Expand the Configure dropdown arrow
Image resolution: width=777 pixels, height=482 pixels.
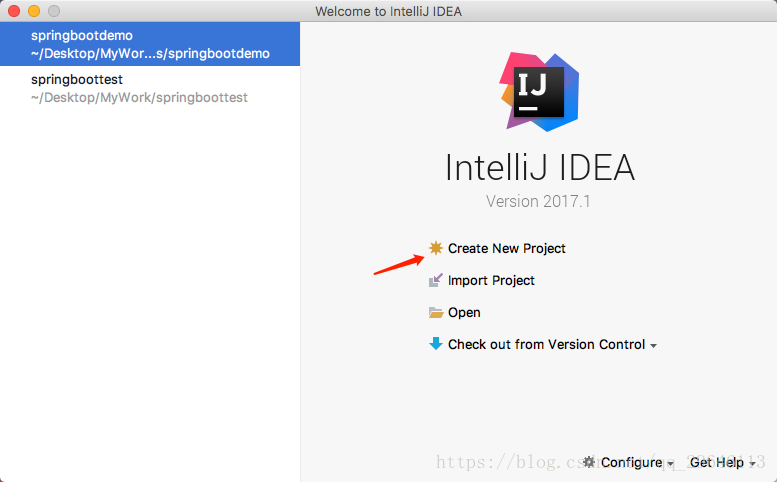click(670, 464)
